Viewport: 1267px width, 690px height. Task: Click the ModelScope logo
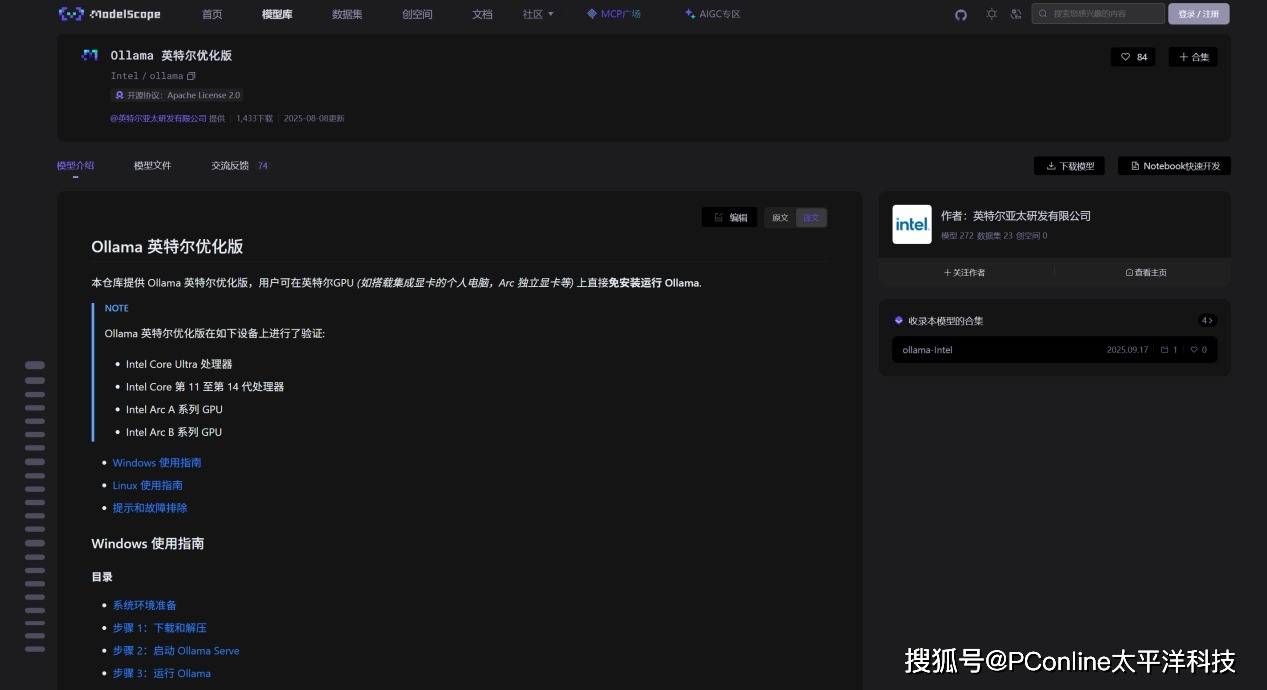(110, 14)
